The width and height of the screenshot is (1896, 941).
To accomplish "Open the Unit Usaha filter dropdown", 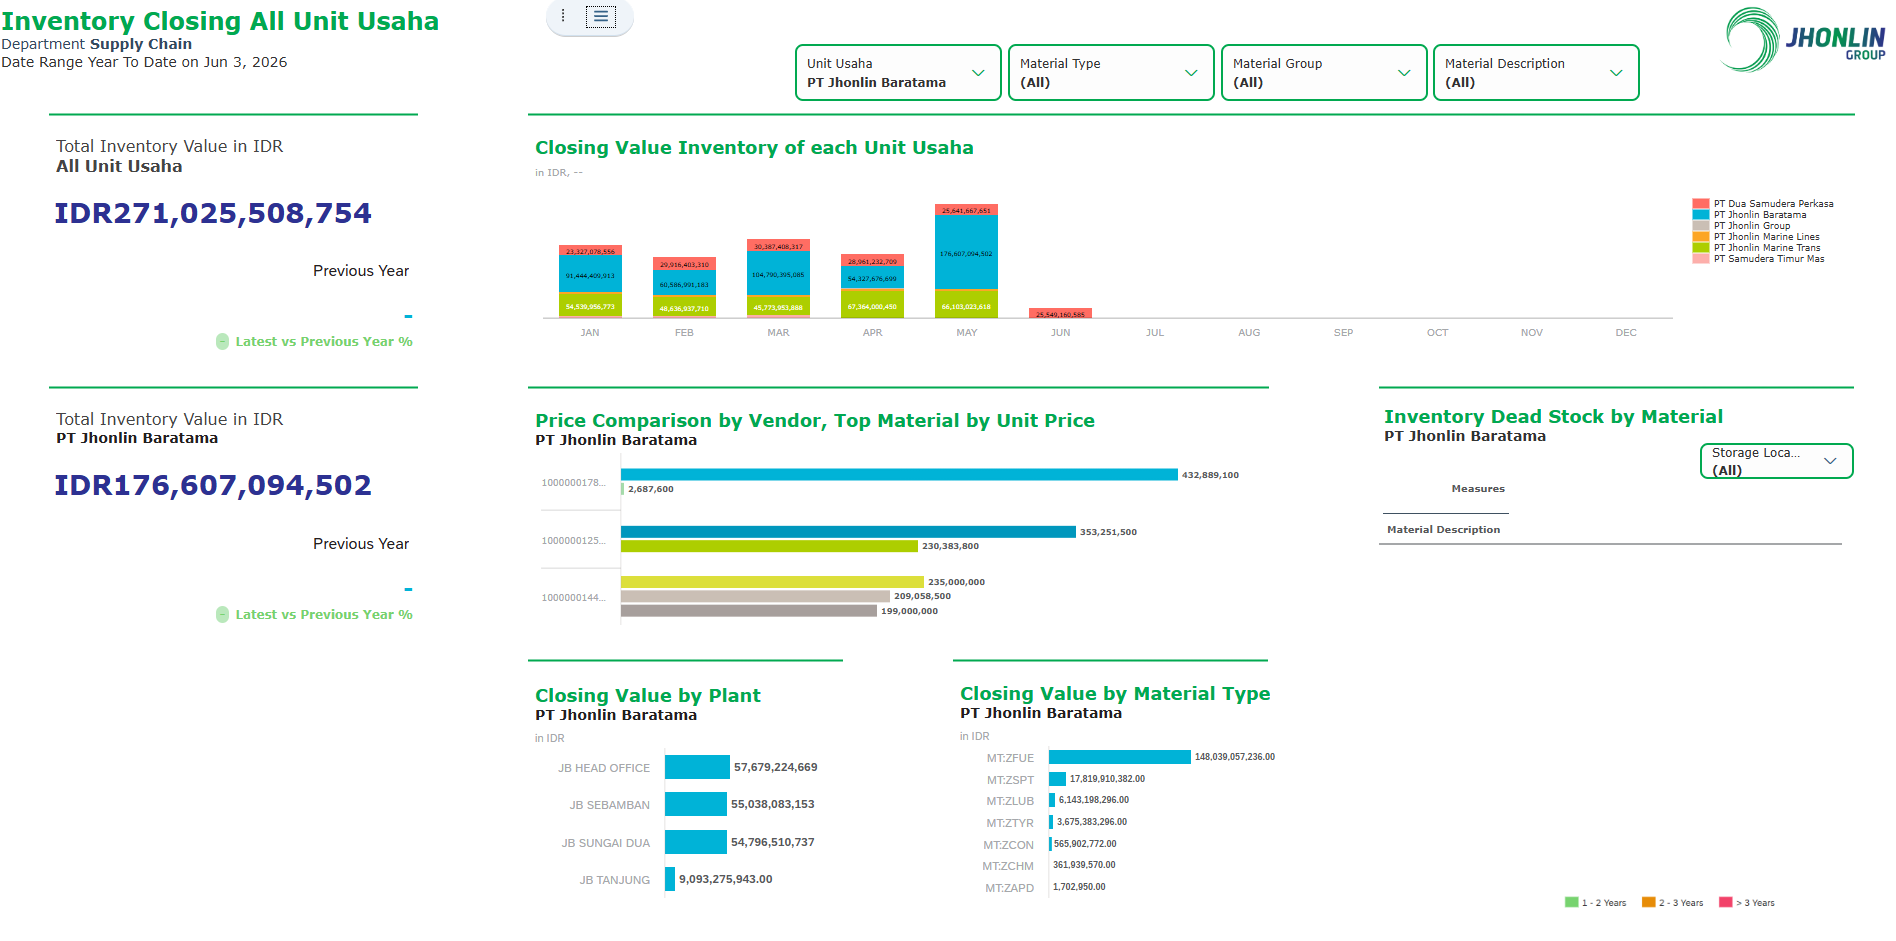I will (898, 73).
